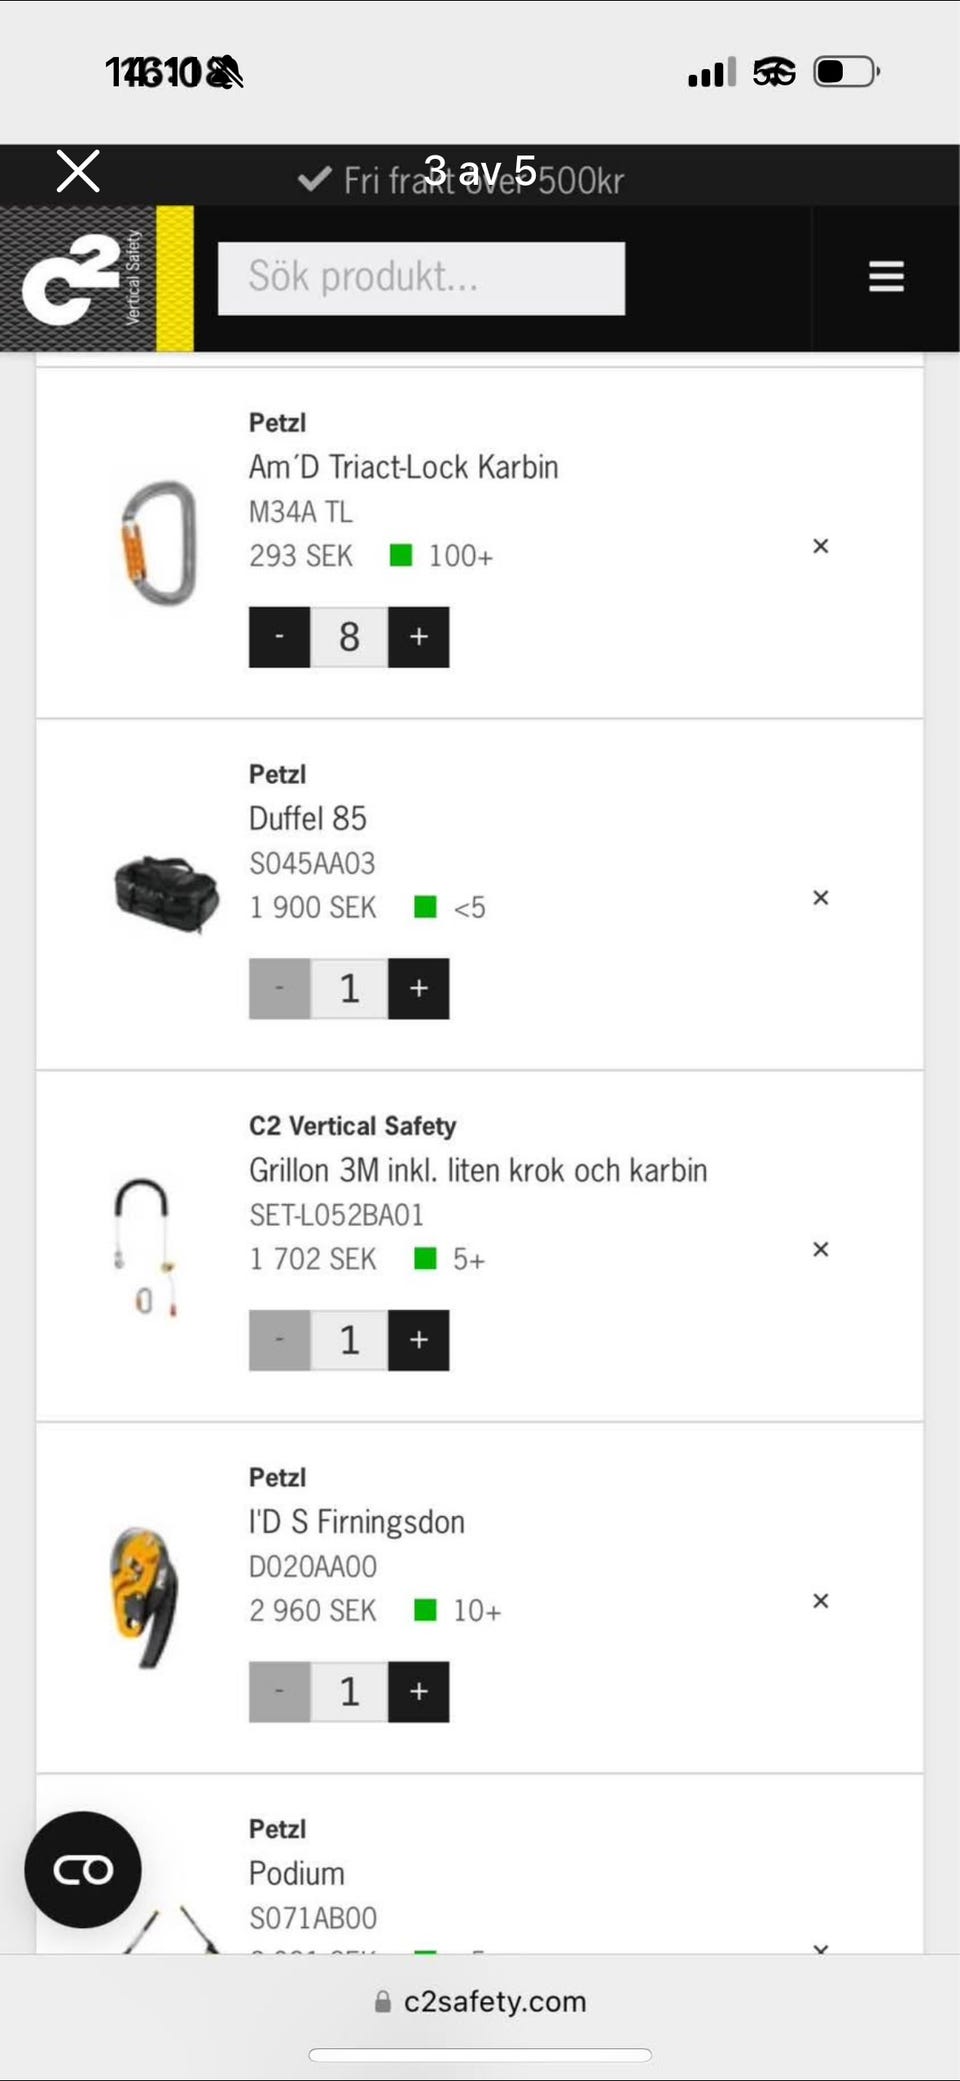960x2081 pixels.
Task: Remove Duffel 85 from cart
Action: [821, 898]
